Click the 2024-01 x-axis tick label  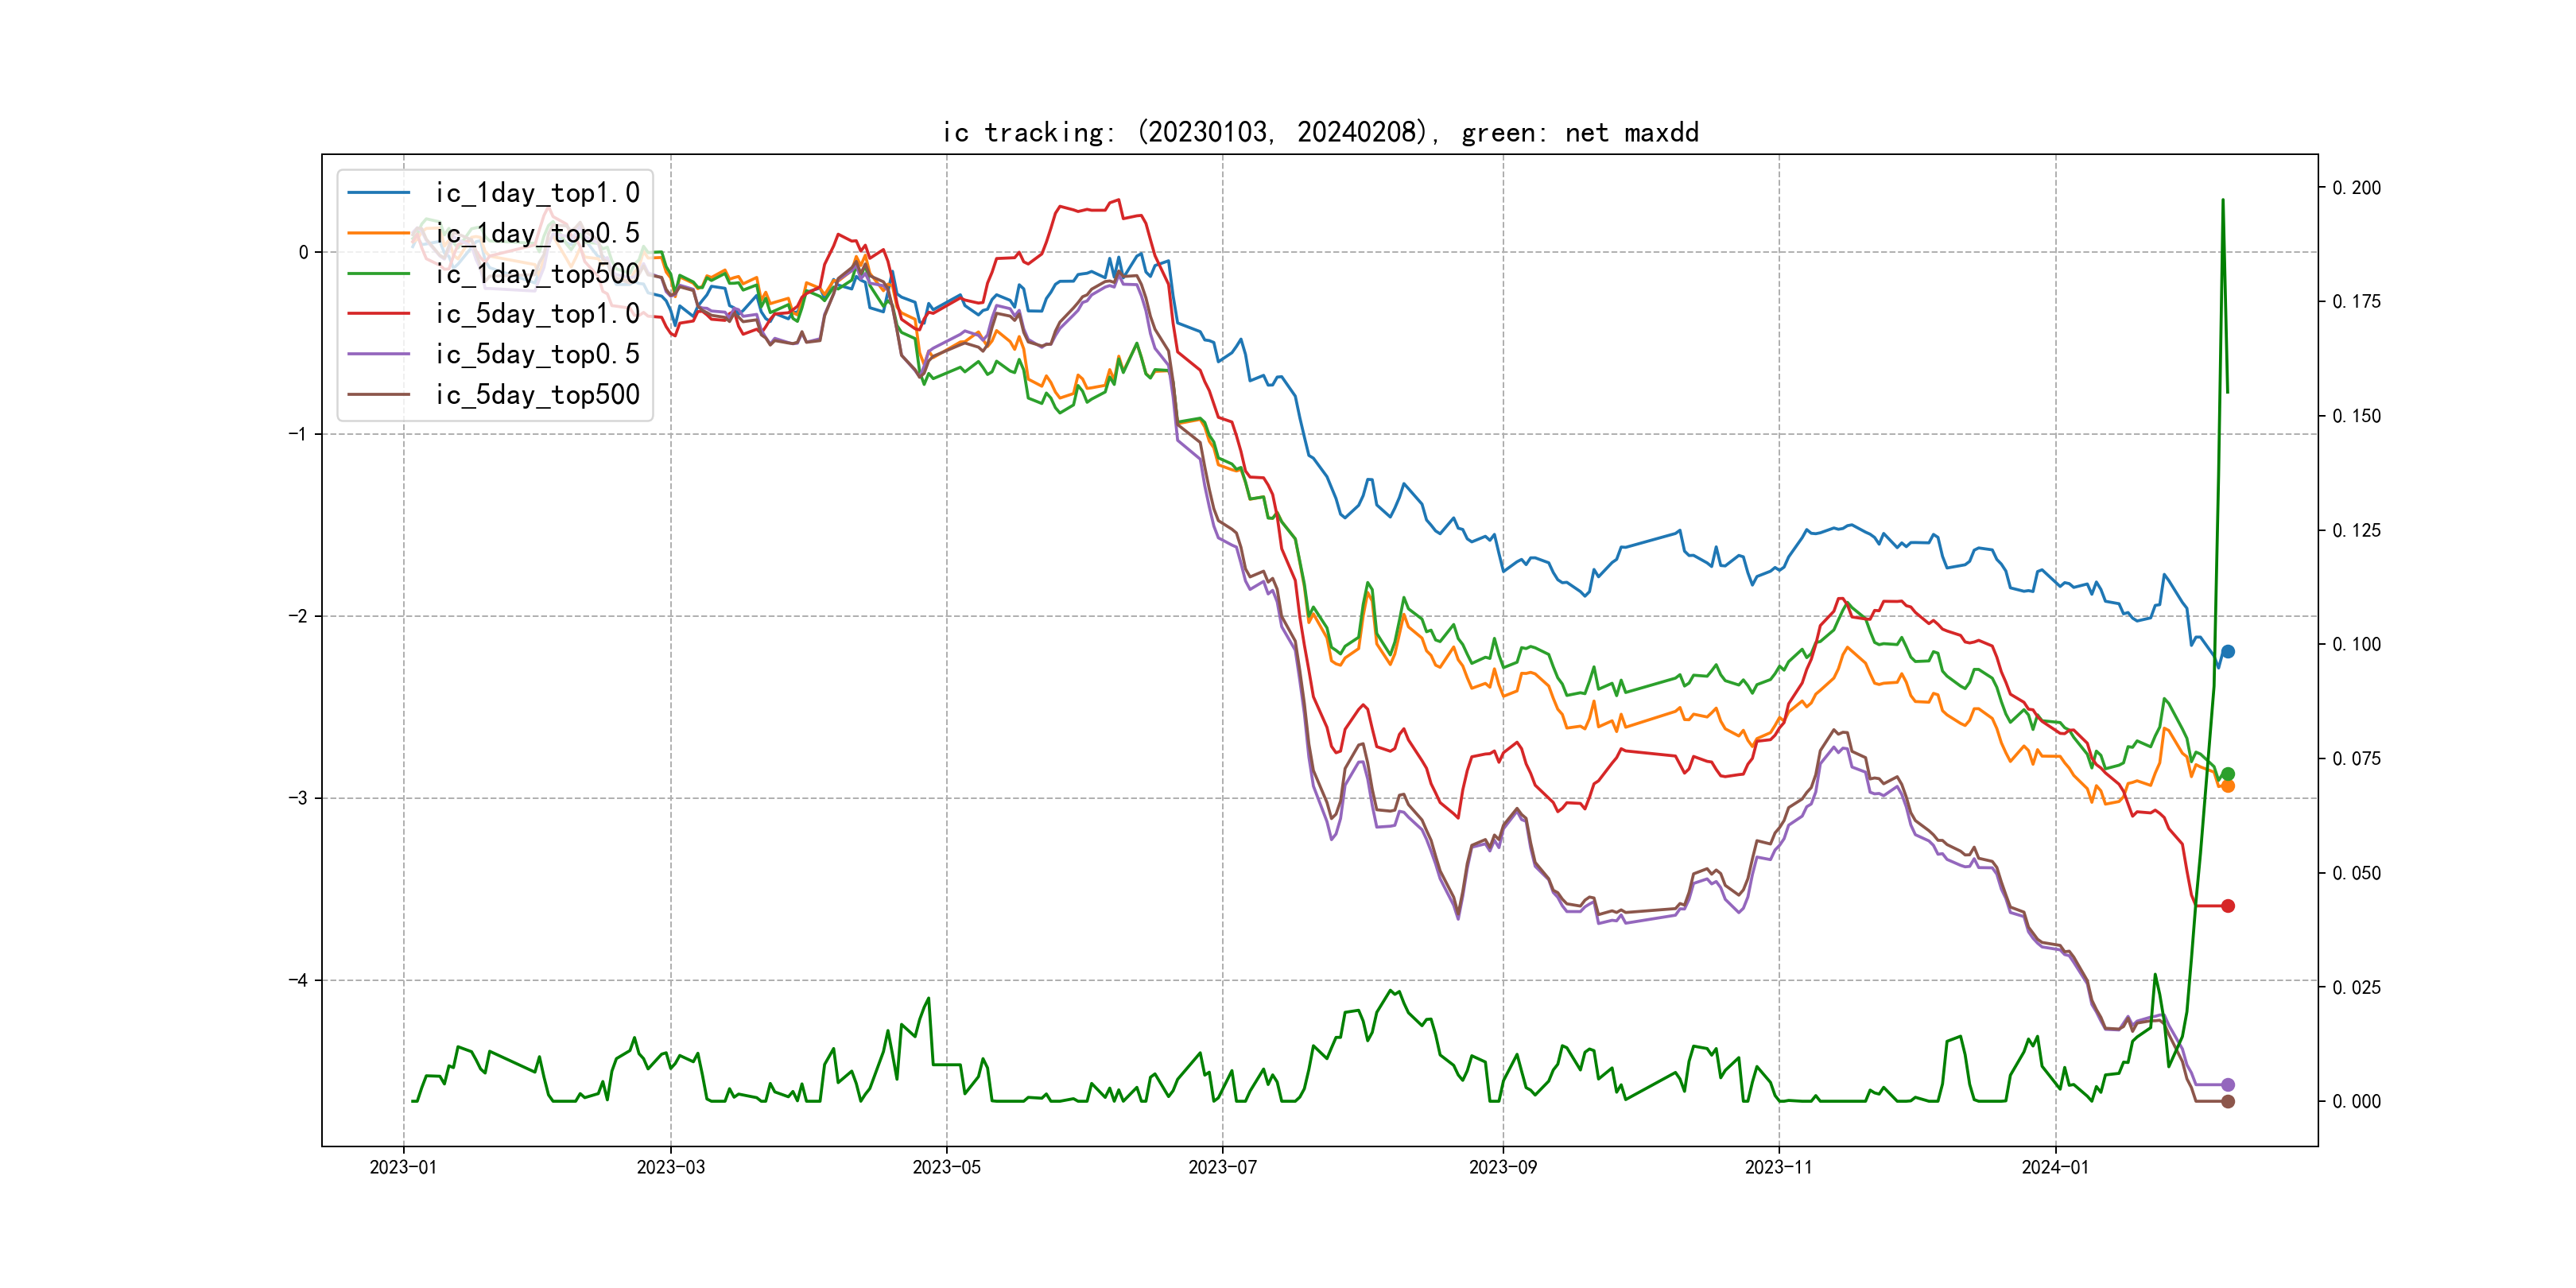tap(2055, 1167)
